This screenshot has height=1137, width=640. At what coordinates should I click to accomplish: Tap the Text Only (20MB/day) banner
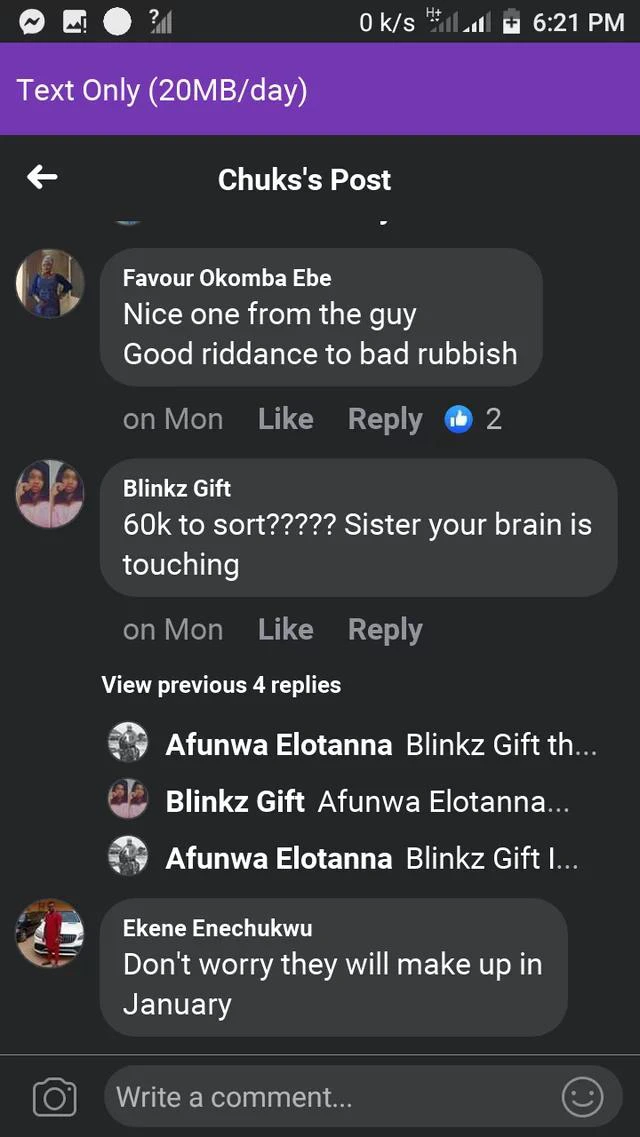(x=162, y=90)
